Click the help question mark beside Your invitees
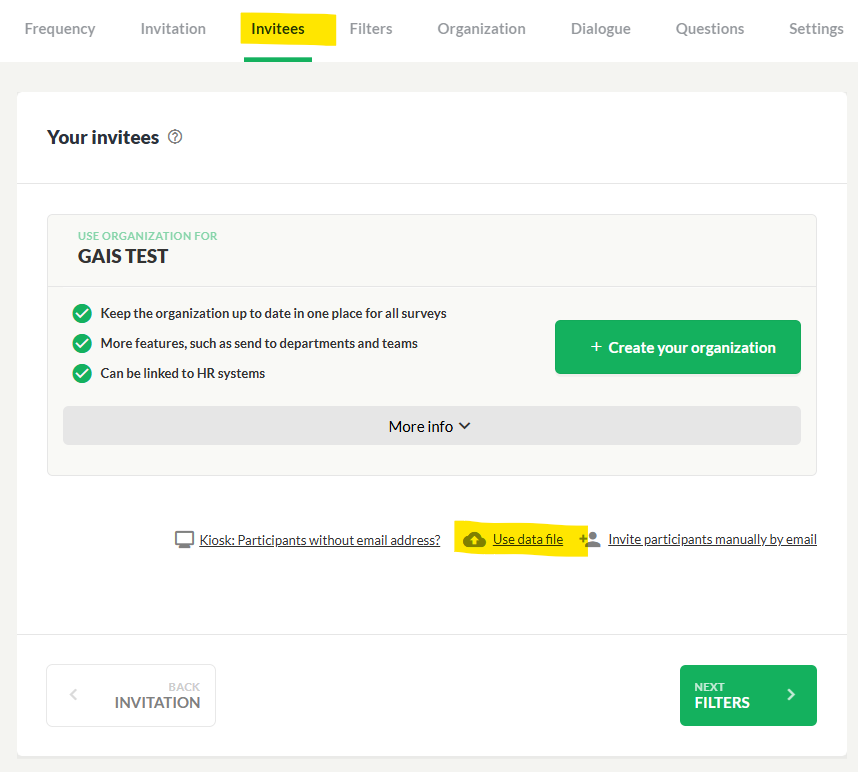 [x=175, y=137]
